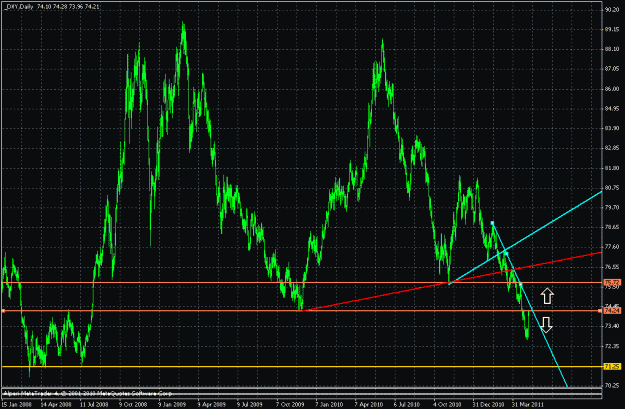625x409 pixels.
Task: Click the 31 Mar 2011 date label
Action: pyautogui.click(x=528, y=404)
